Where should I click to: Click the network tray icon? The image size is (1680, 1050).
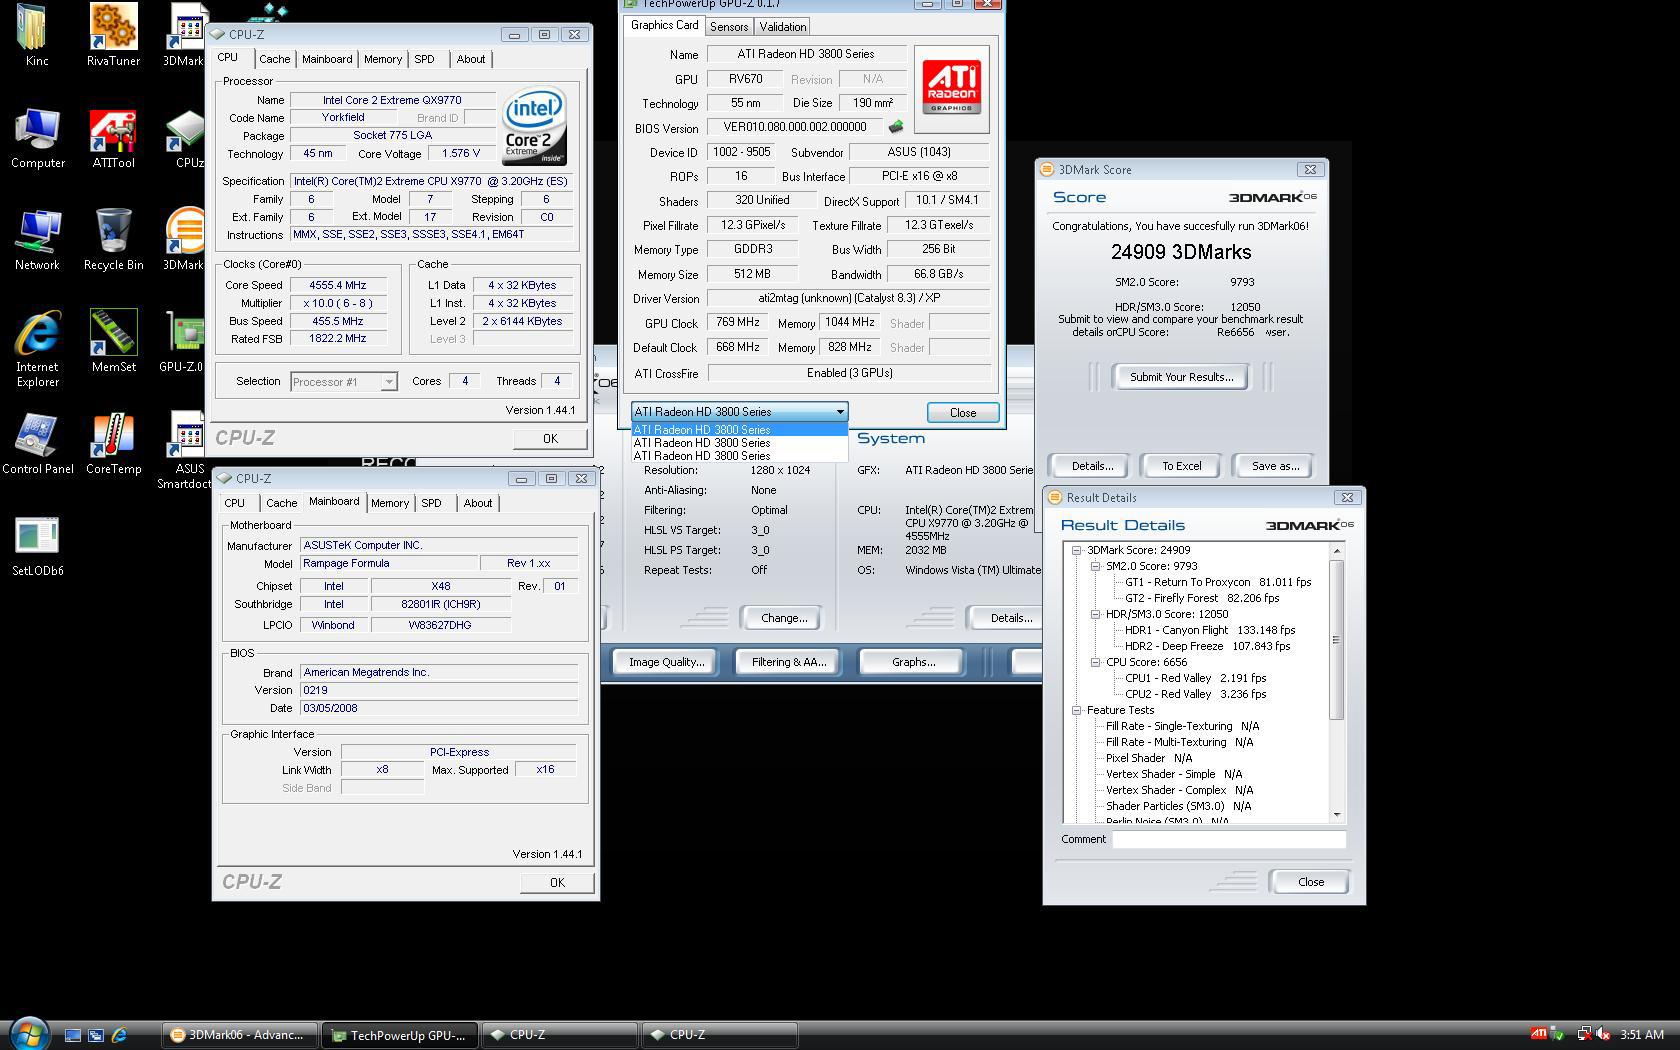click(x=1584, y=1034)
